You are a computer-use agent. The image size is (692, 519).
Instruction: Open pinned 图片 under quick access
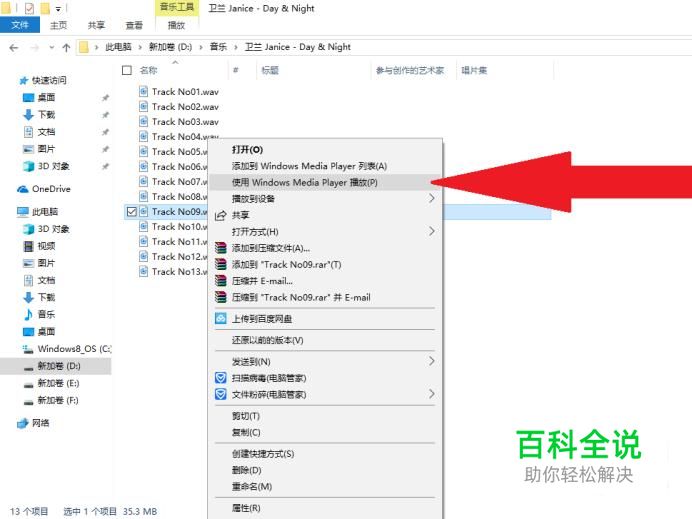tap(46, 149)
